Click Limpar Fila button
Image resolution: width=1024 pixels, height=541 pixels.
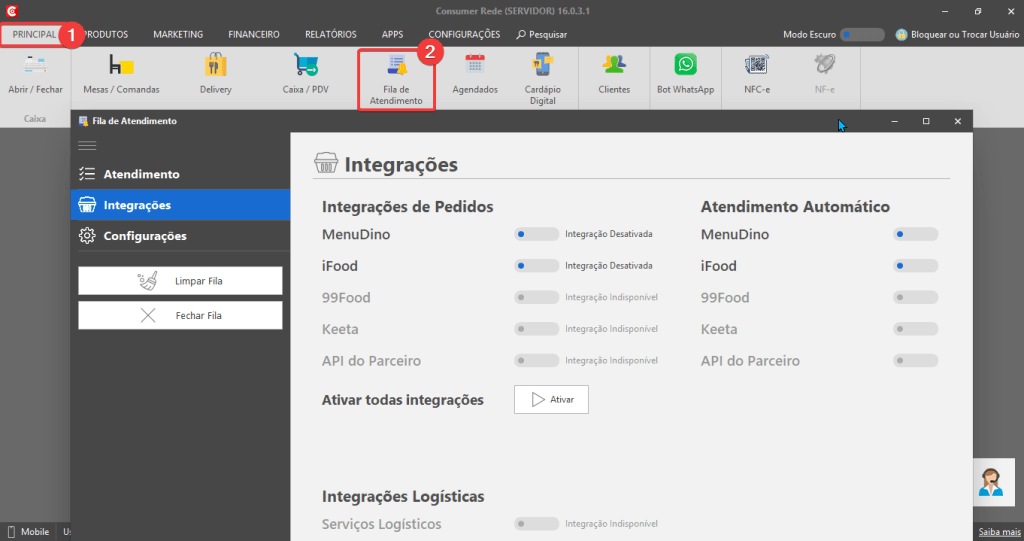point(180,281)
